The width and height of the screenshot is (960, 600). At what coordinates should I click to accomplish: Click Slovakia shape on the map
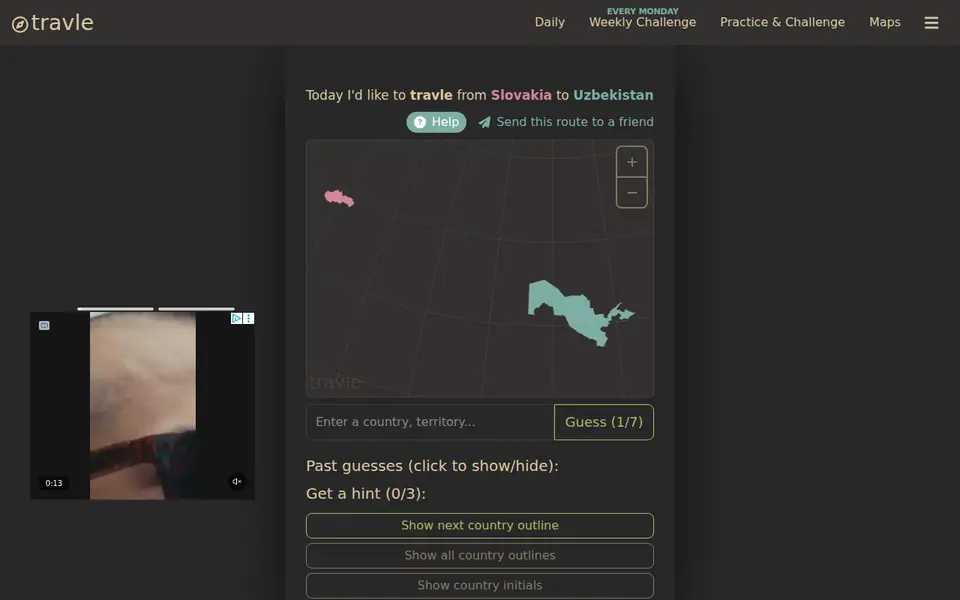[339, 198]
